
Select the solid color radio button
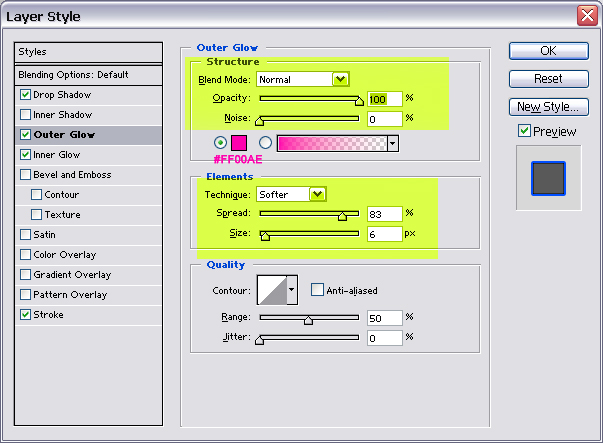point(220,143)
